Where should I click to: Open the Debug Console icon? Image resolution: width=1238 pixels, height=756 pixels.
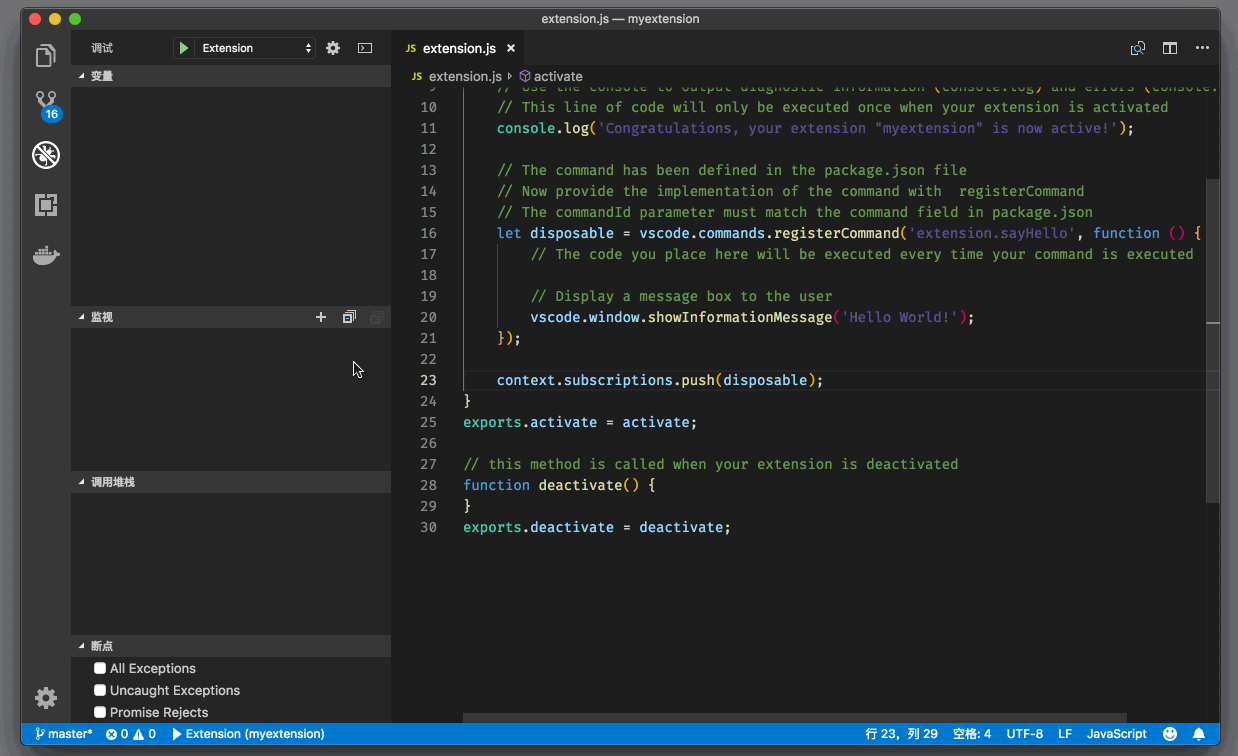(365, 48)
